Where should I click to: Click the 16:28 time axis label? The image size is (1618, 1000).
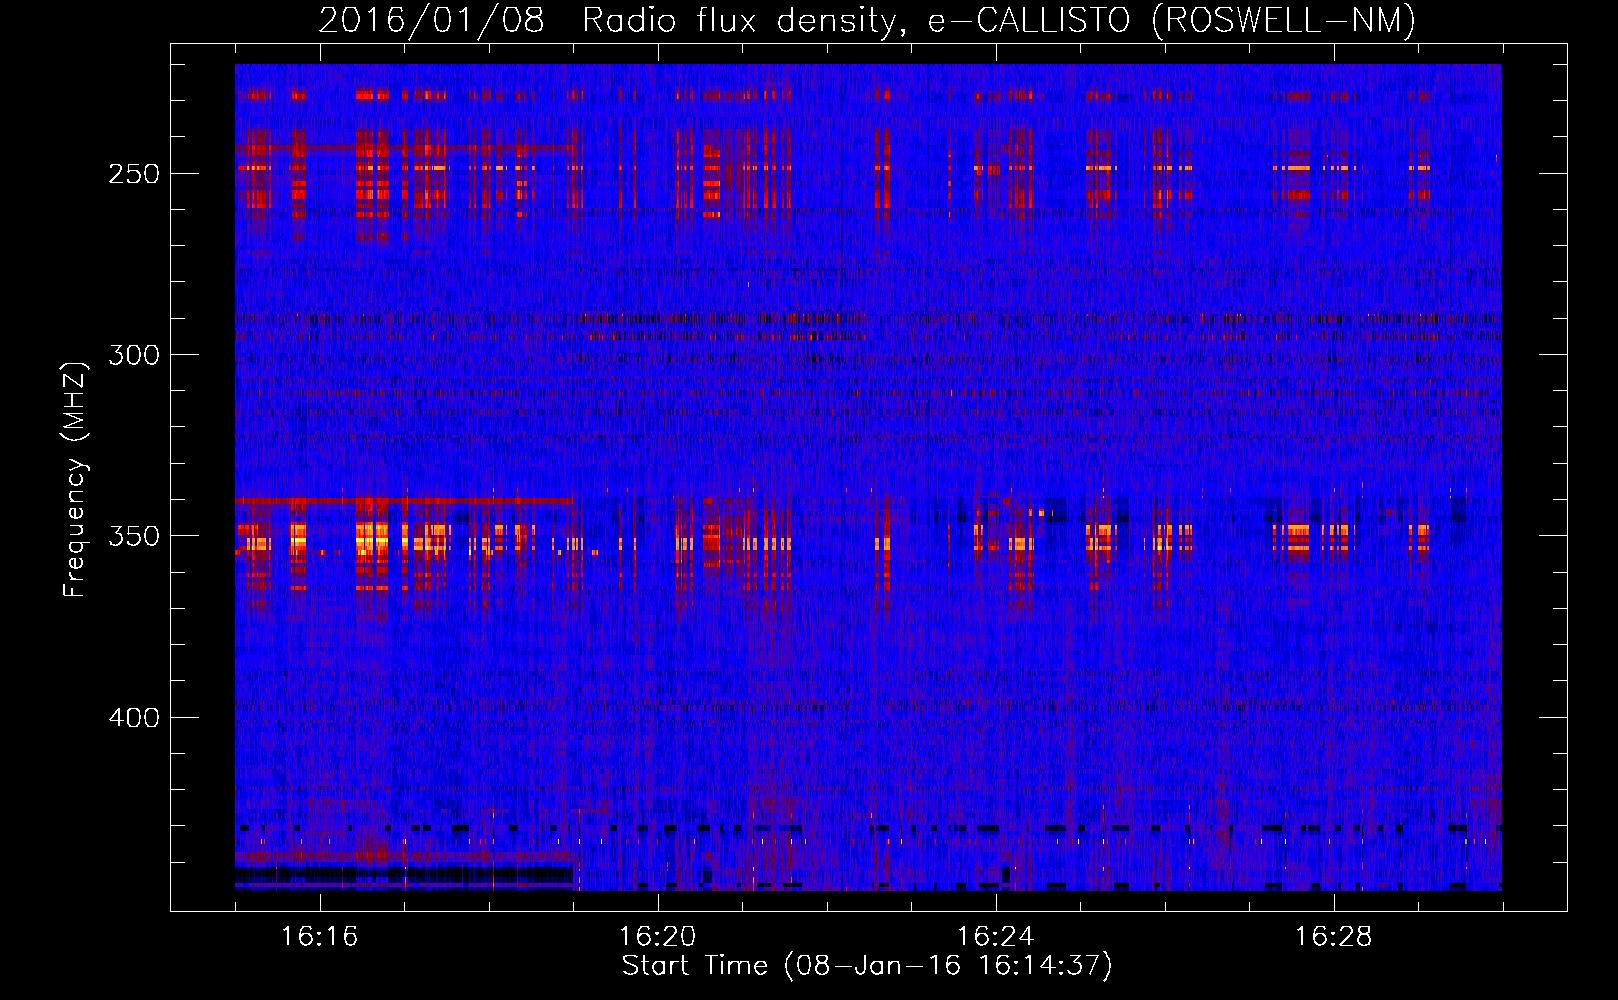pos(1333,937)
